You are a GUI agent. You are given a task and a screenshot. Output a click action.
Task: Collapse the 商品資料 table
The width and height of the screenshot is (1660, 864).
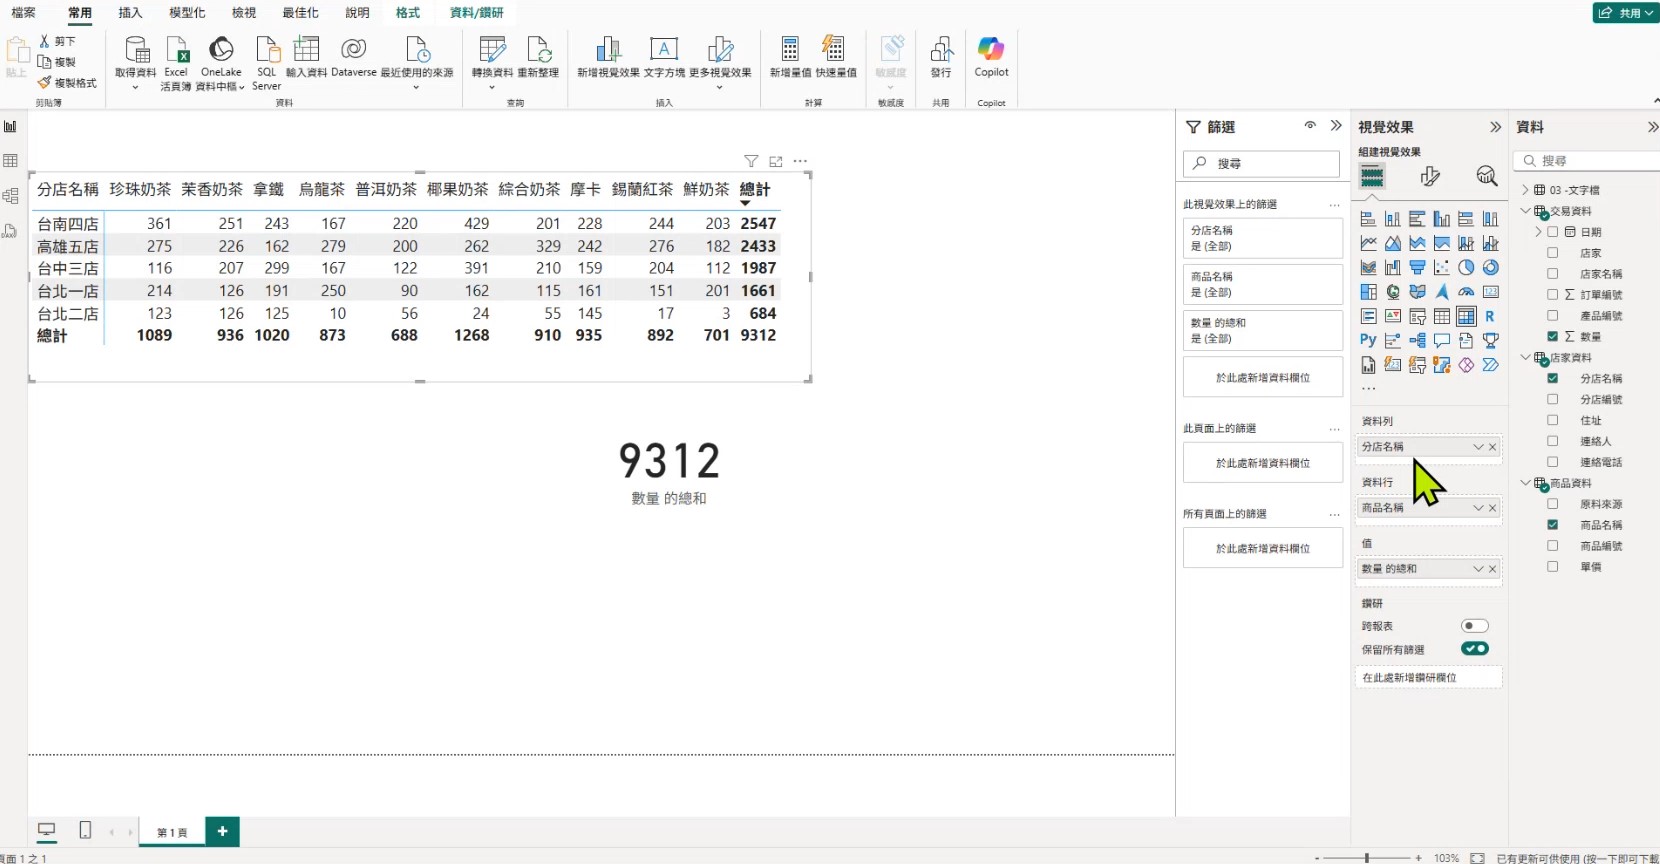point(1525,483)
